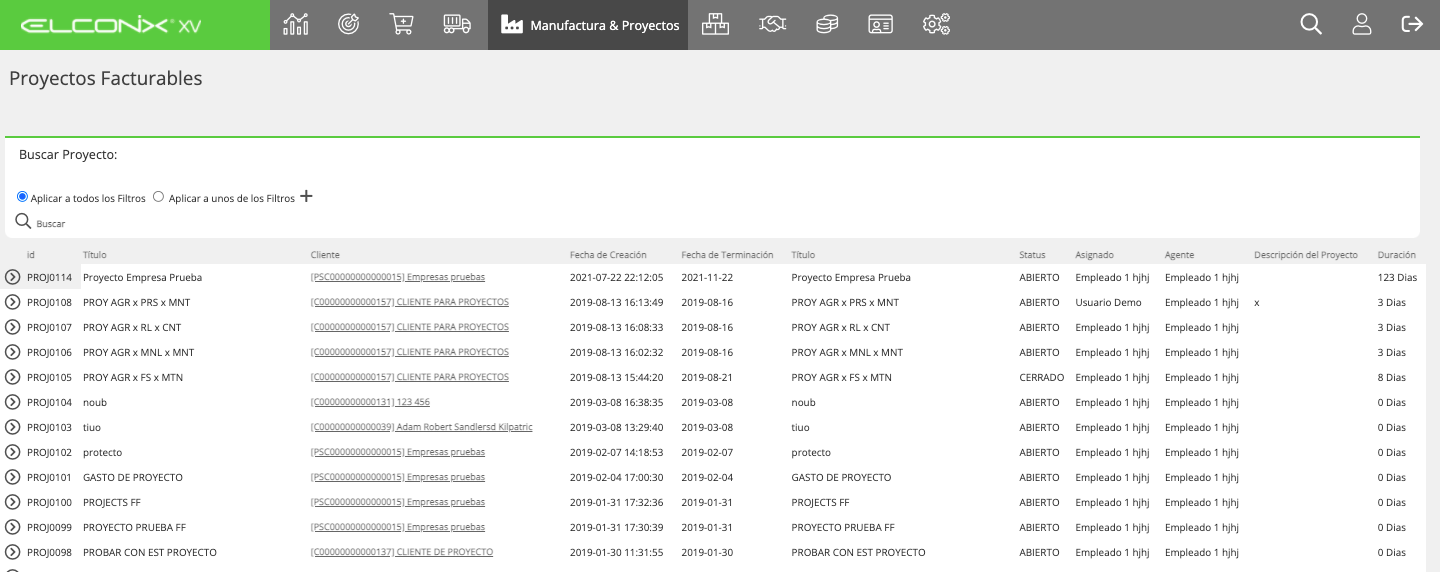1440x572 pixels.
Task: Open the ID card HR module
Action: (880, 25)
